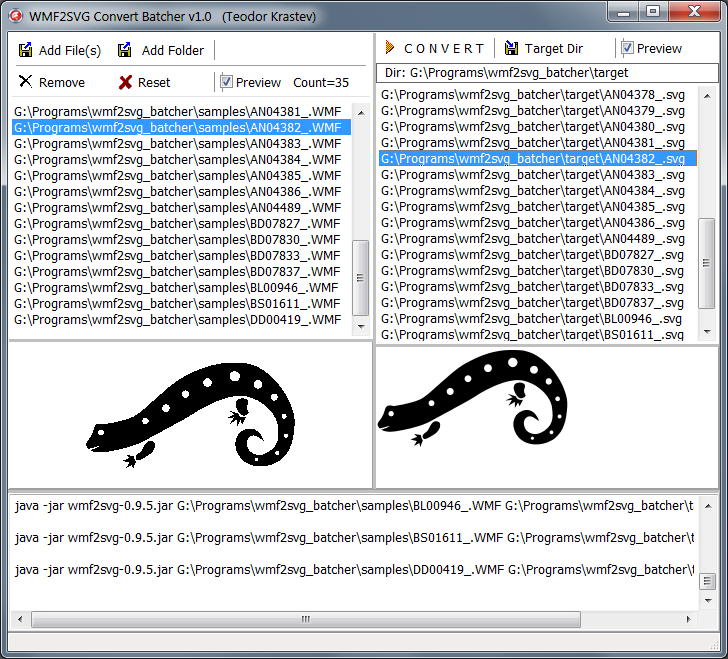Toggle the right target Preview checkbox

627,48
